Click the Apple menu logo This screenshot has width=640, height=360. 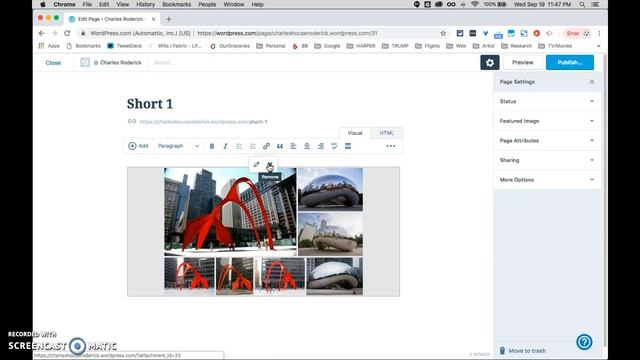pos(42,4)
